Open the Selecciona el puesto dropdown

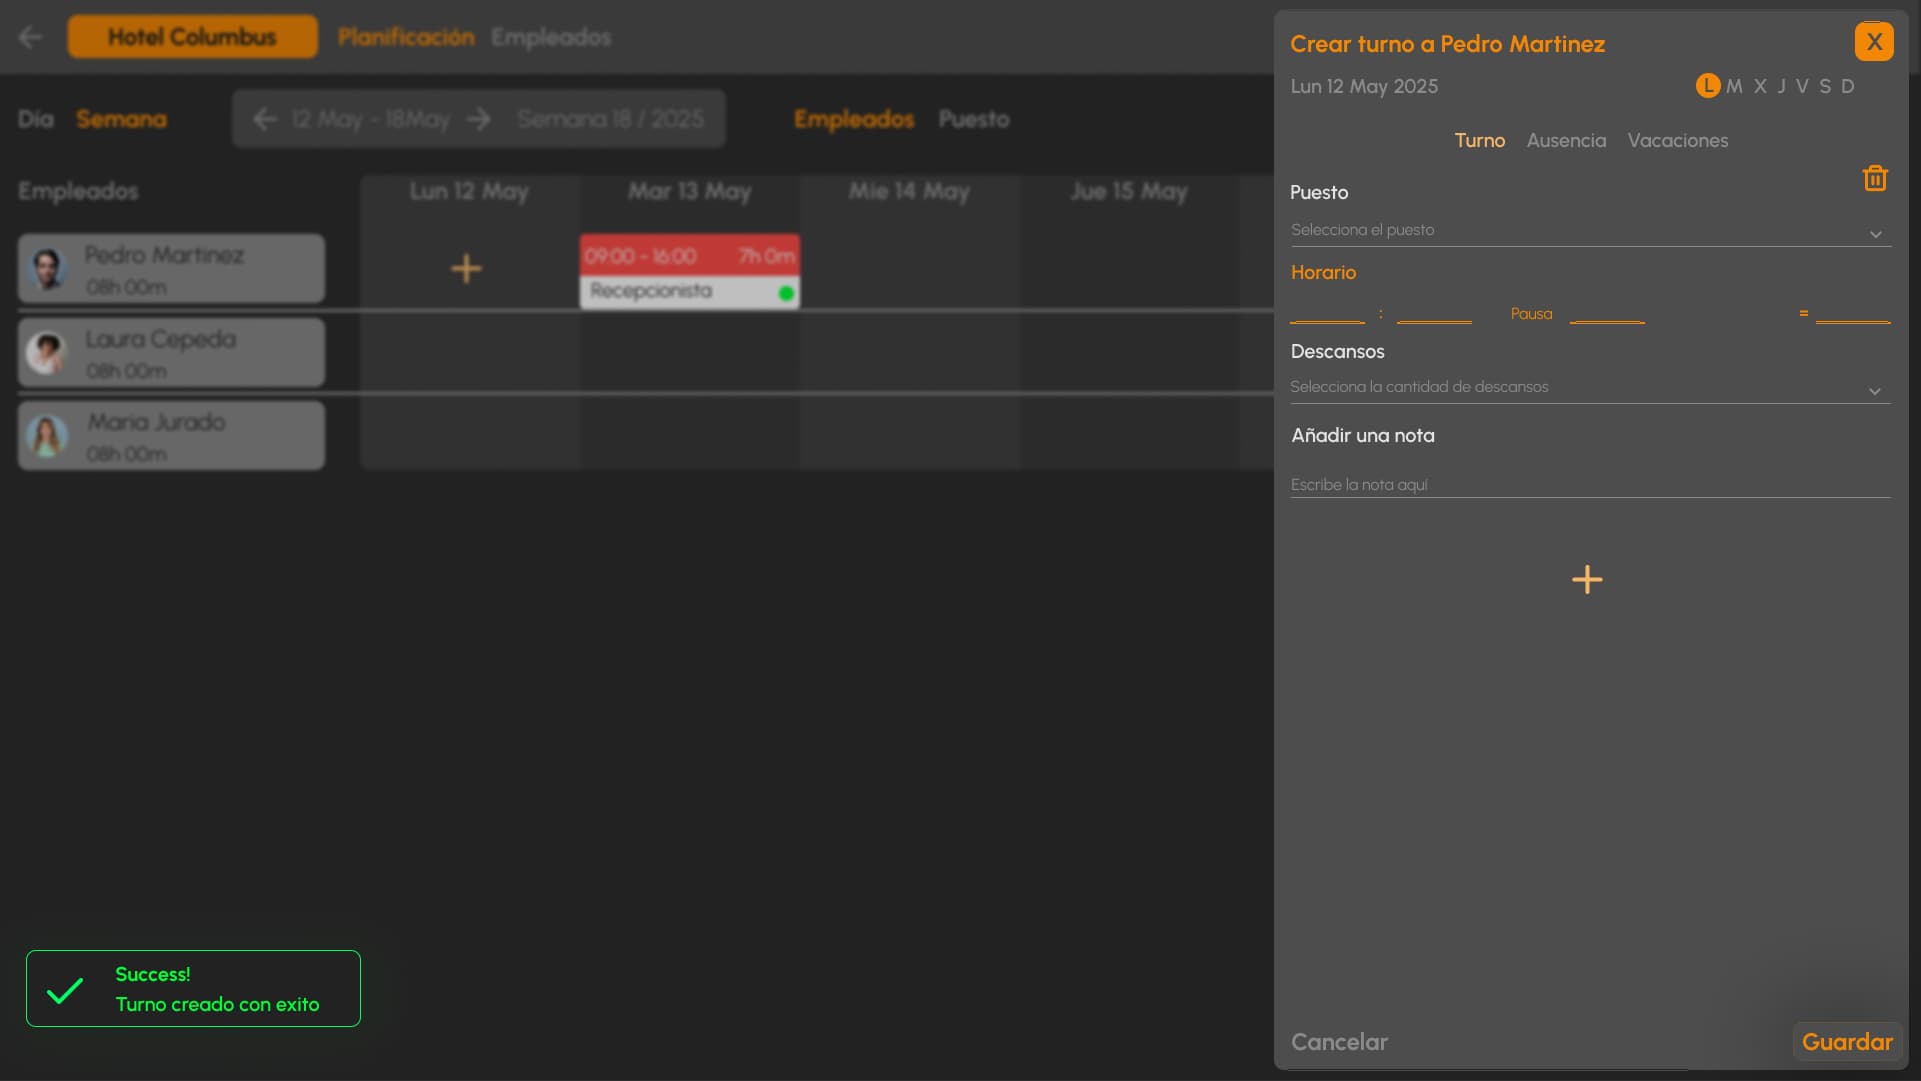(1590, 230)
